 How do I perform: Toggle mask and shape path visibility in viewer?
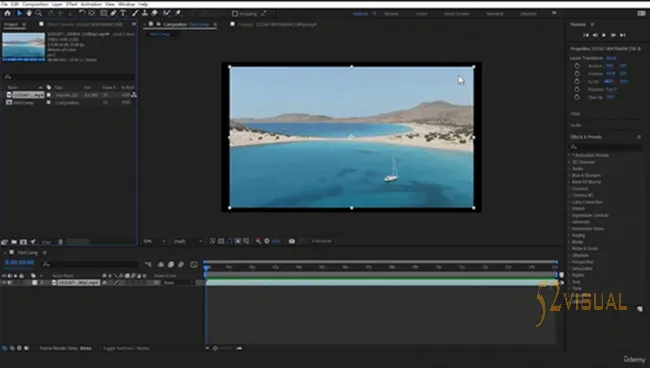[x=229, y=241]
